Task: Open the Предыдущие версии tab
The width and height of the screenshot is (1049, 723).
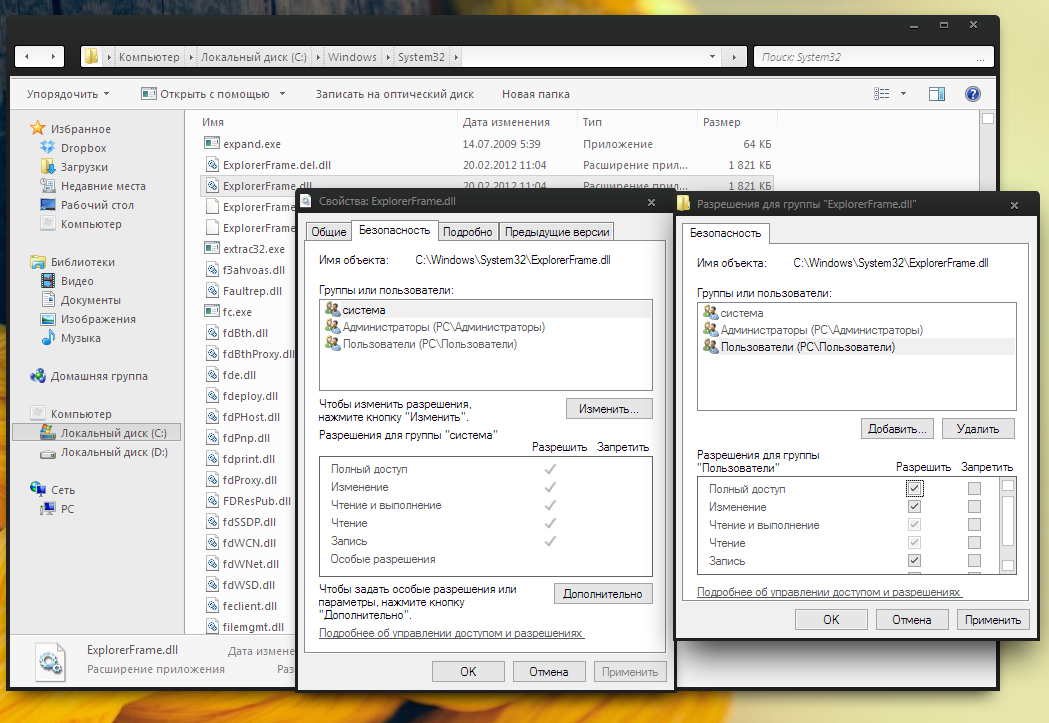Action: 557,231
